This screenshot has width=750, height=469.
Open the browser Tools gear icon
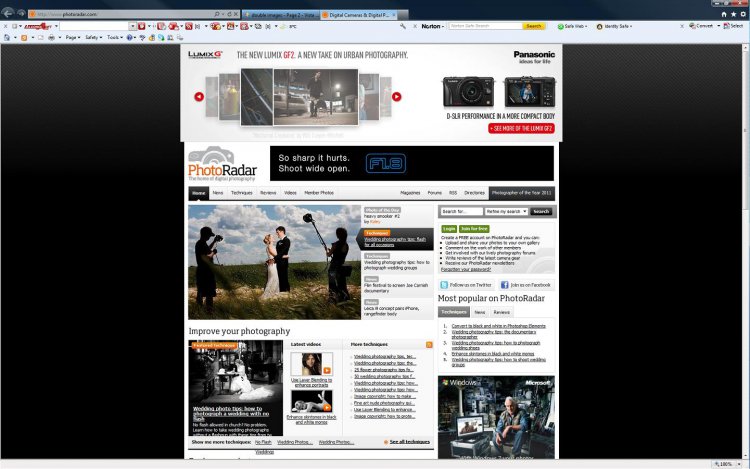click(743, 14)
